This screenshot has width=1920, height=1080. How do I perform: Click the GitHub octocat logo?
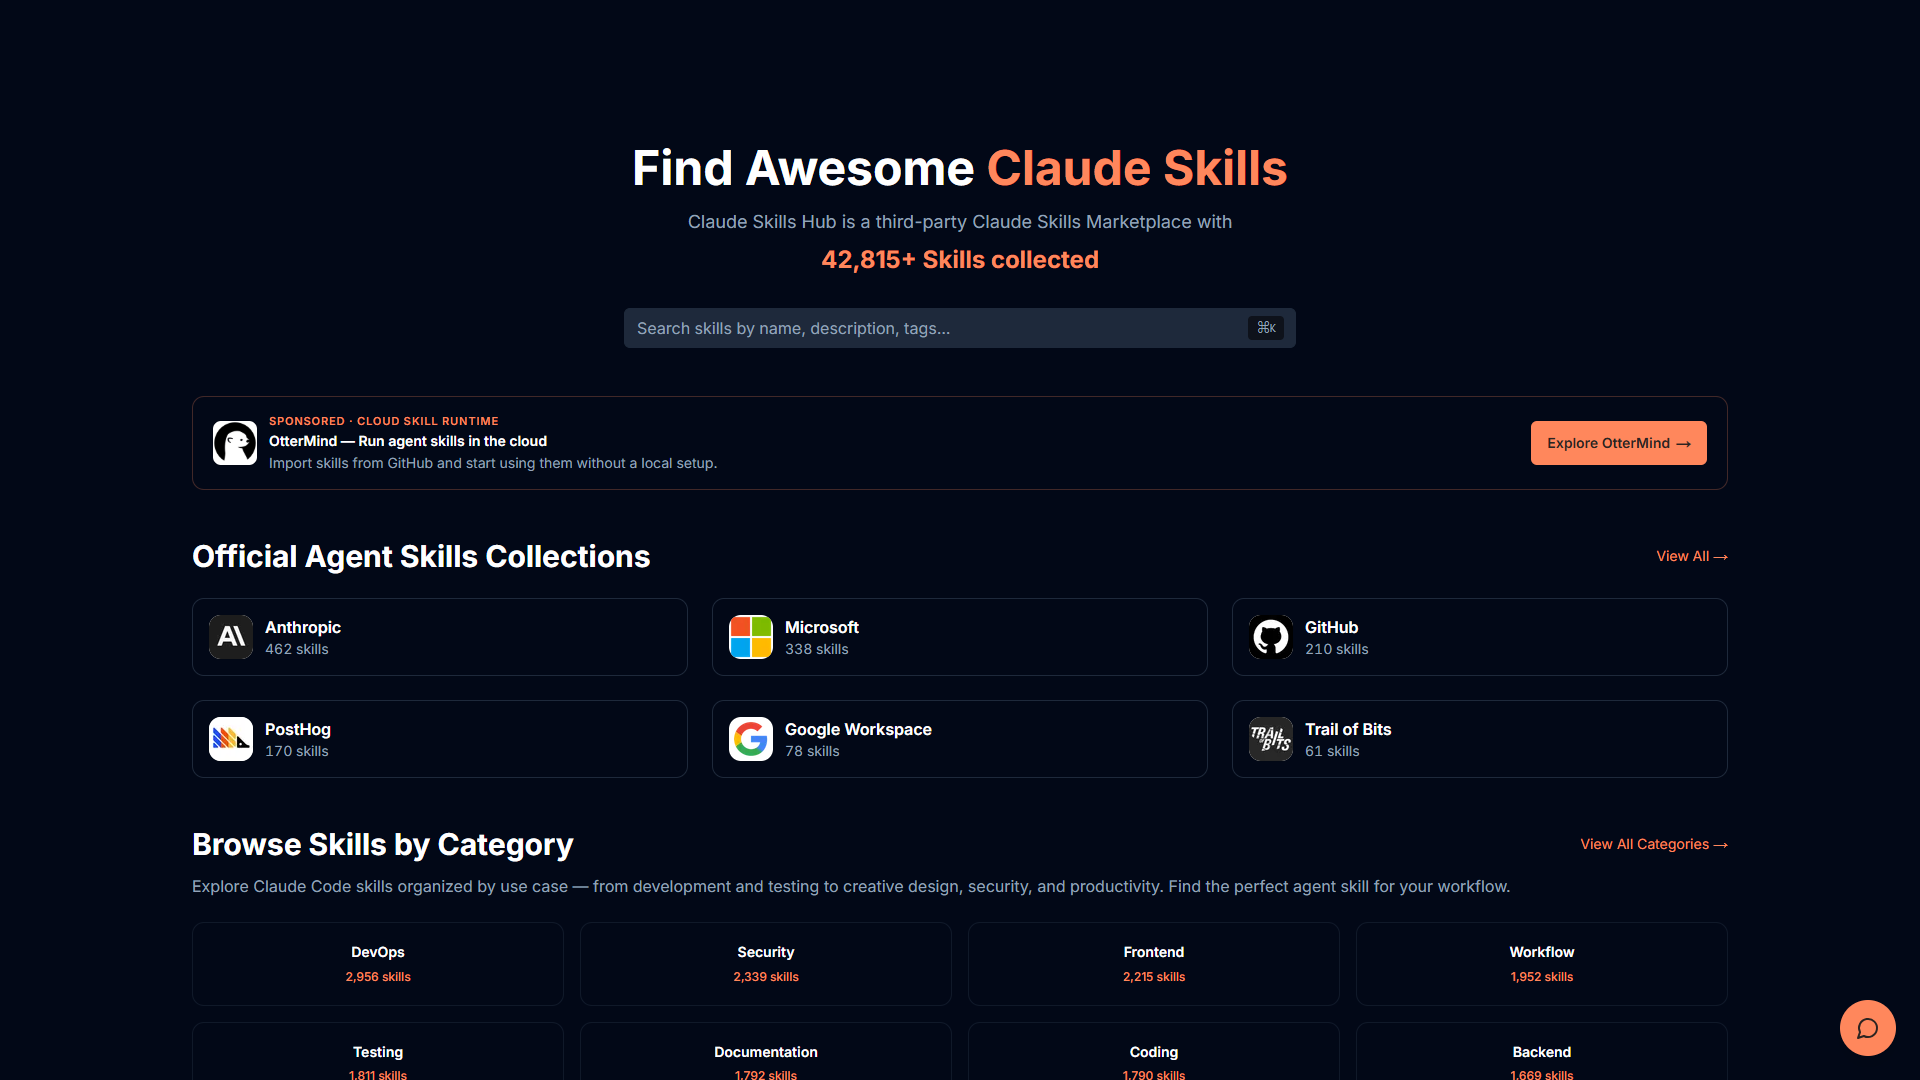(1271, 637)
